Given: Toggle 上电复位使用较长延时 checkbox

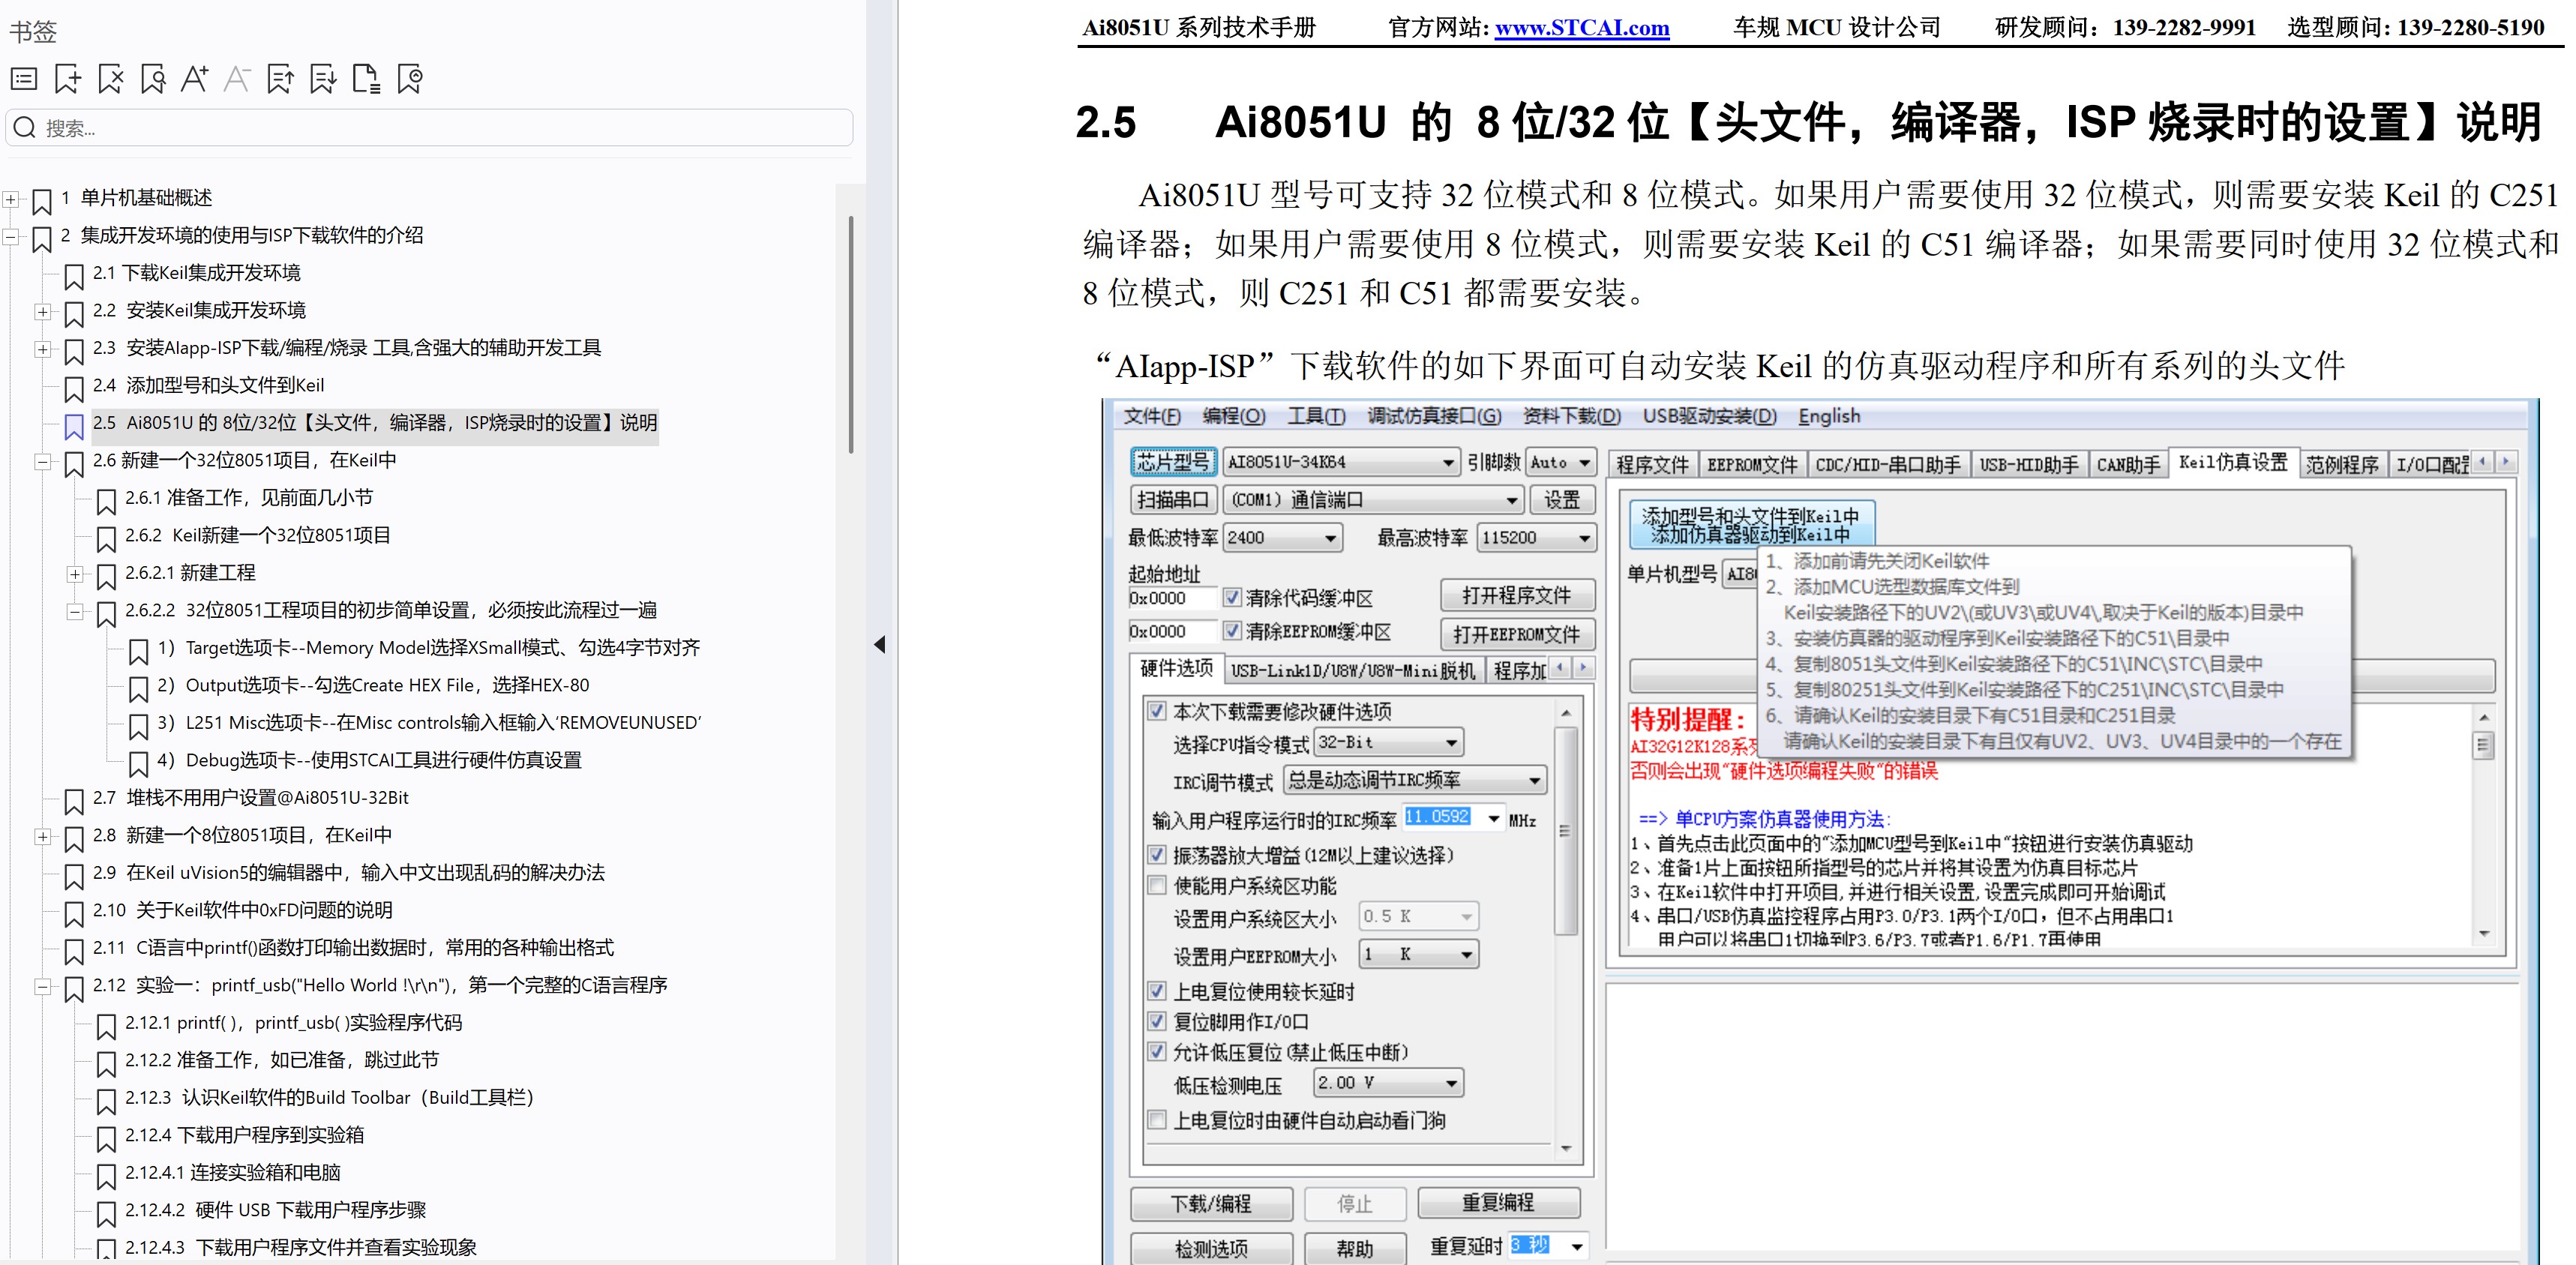Looking at the screenshot, I should (1157, 991).
